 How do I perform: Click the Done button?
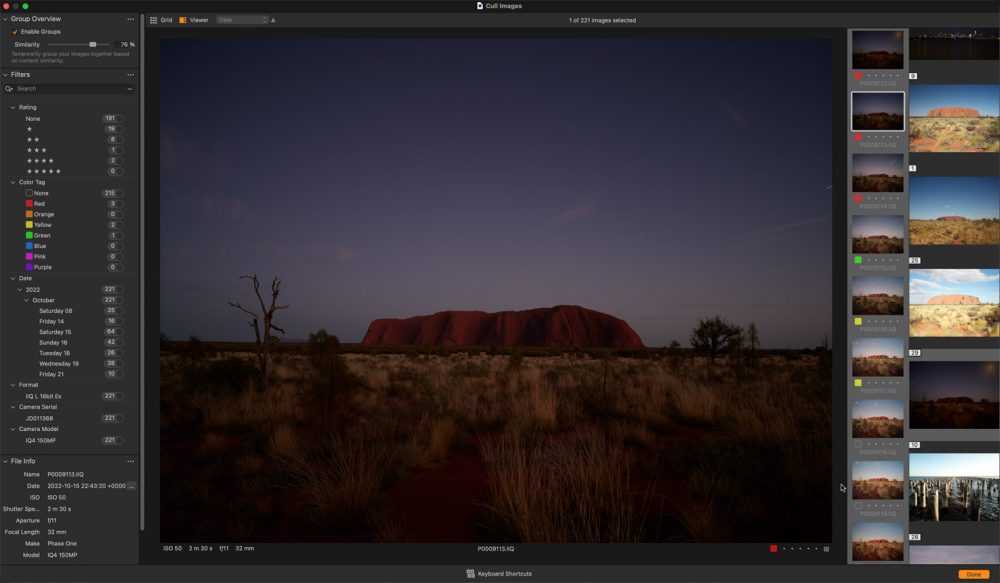pyautogui.click(x=973, y=573)
